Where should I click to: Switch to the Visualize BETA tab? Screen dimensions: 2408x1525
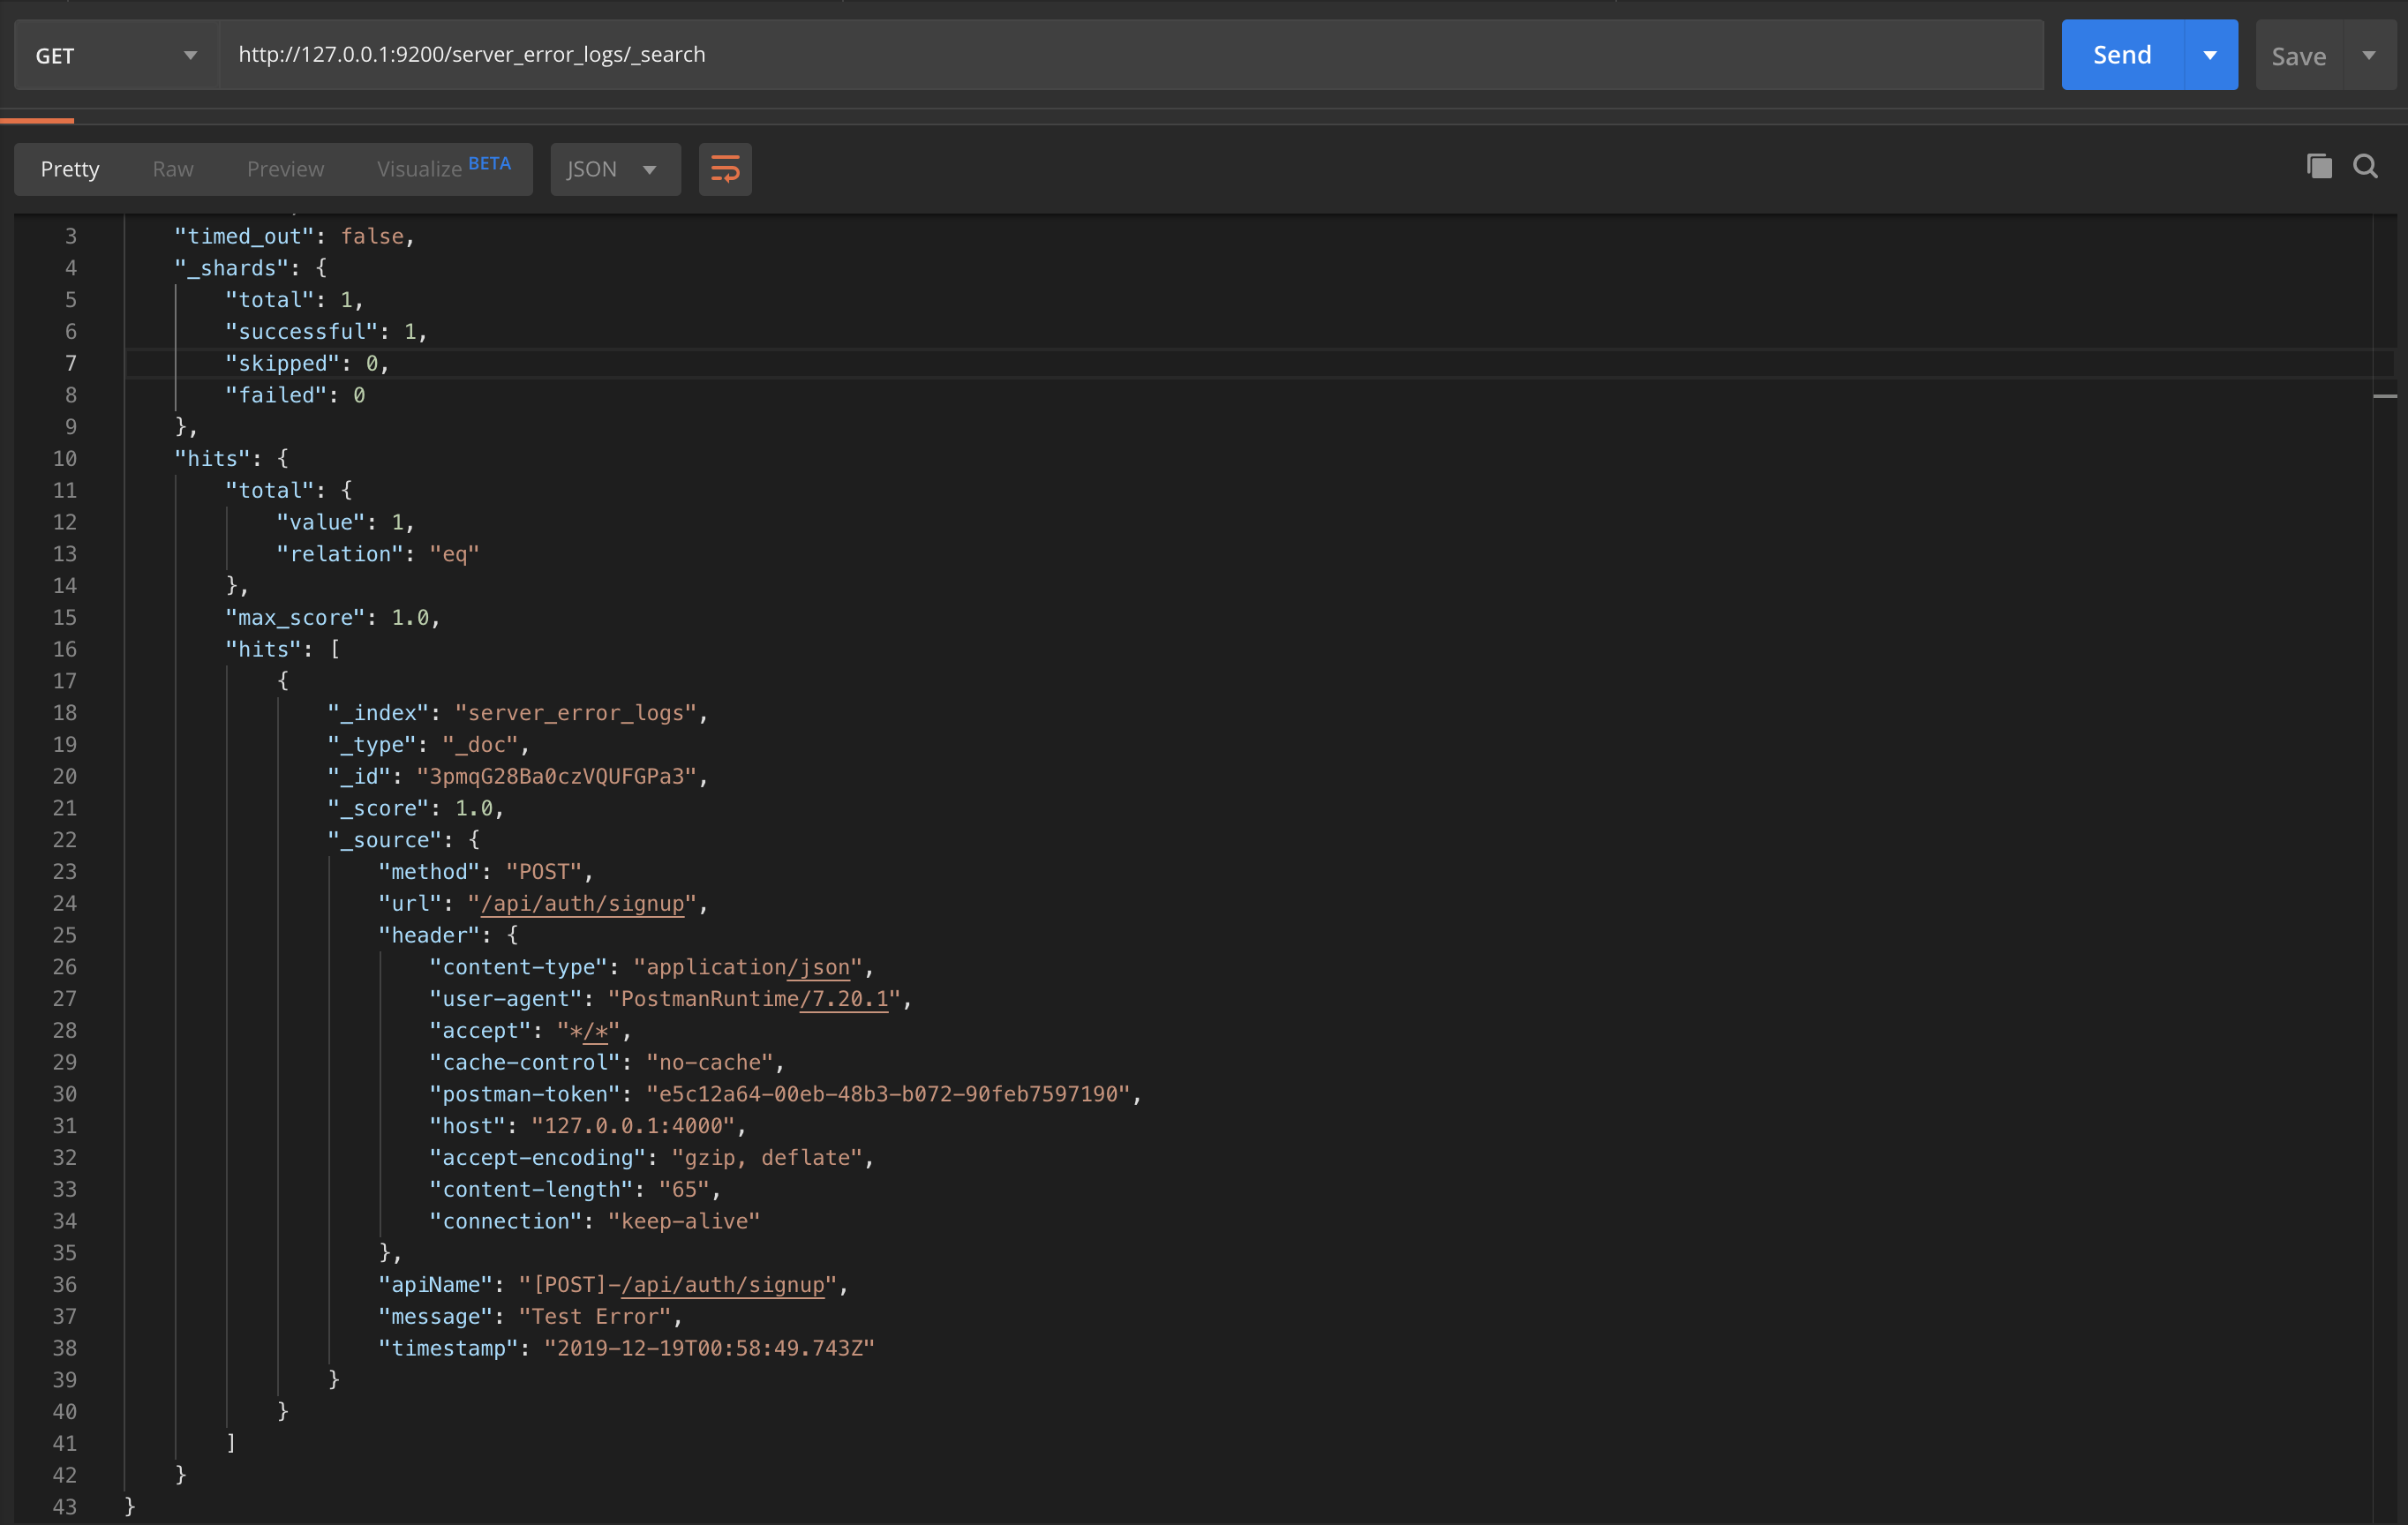(444, 168)
